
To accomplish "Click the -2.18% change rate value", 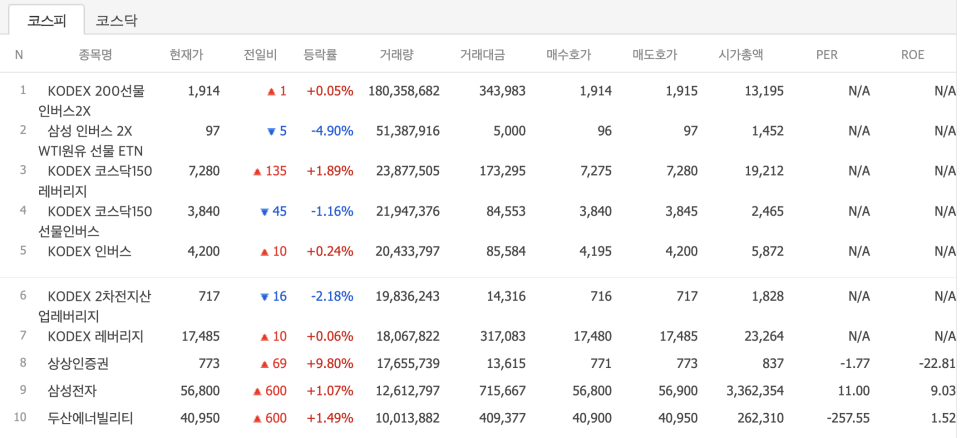I will [x=332, y=296].
